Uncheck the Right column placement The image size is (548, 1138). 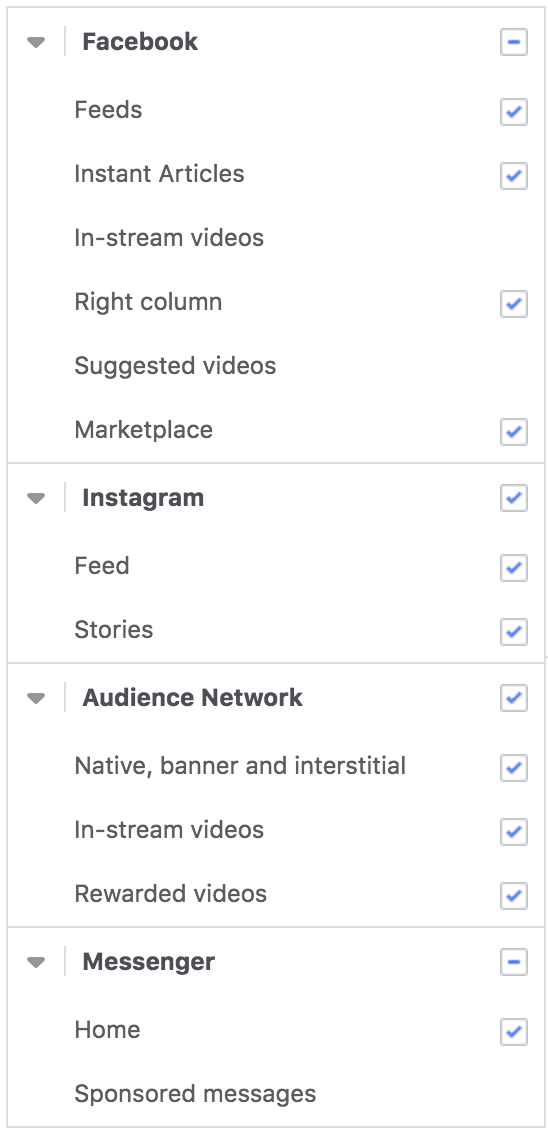pyautogui.click(x=514, y=303)
